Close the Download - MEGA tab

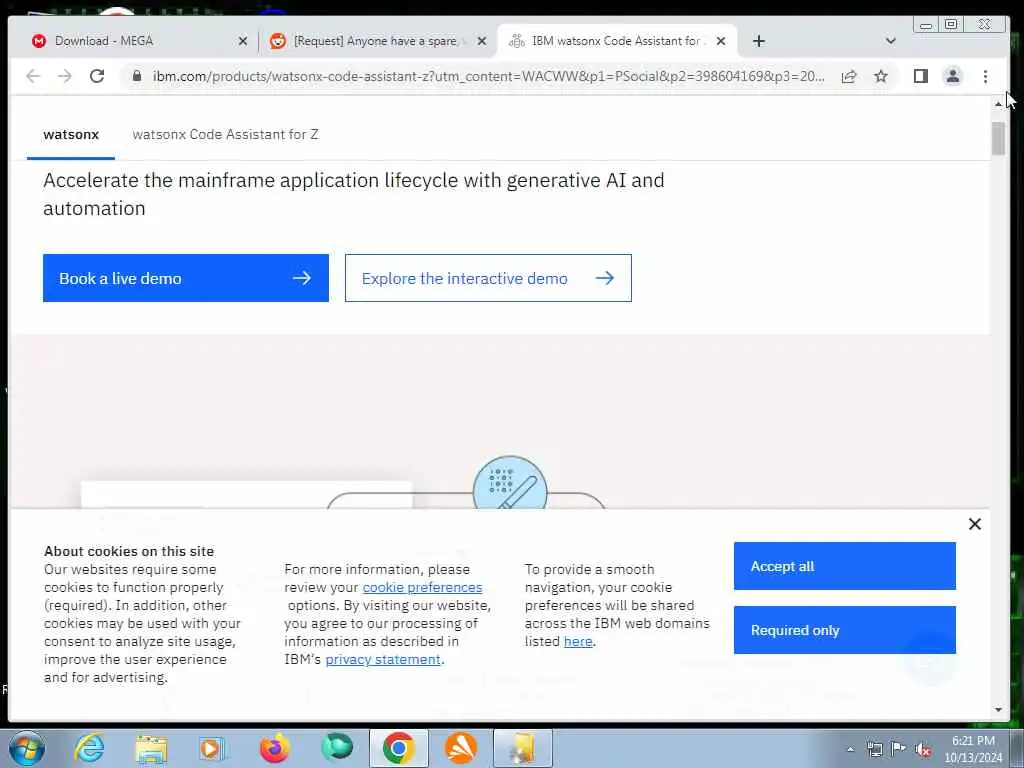[x=243, y=41]
